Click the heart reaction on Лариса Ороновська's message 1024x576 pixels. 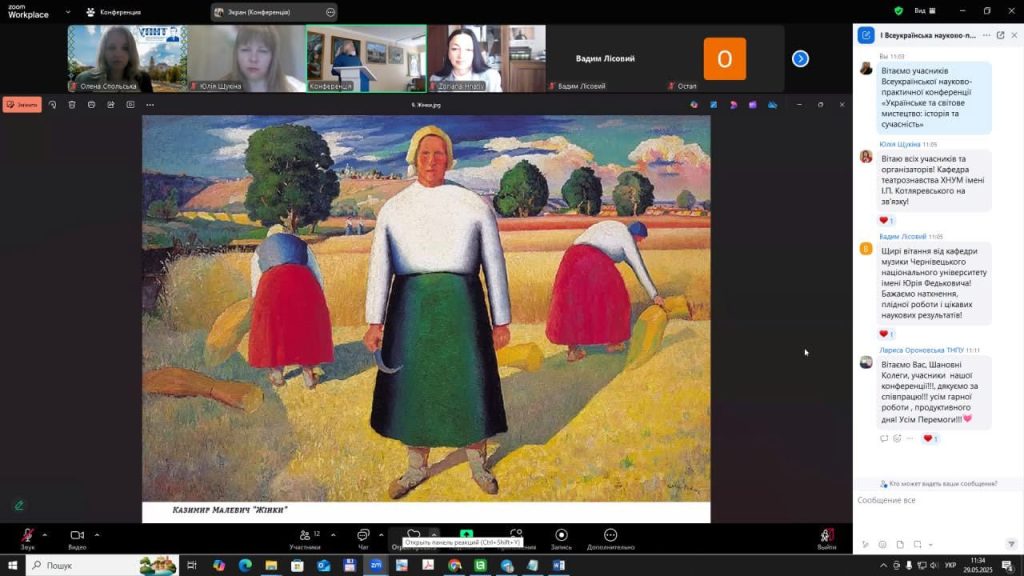930,439
